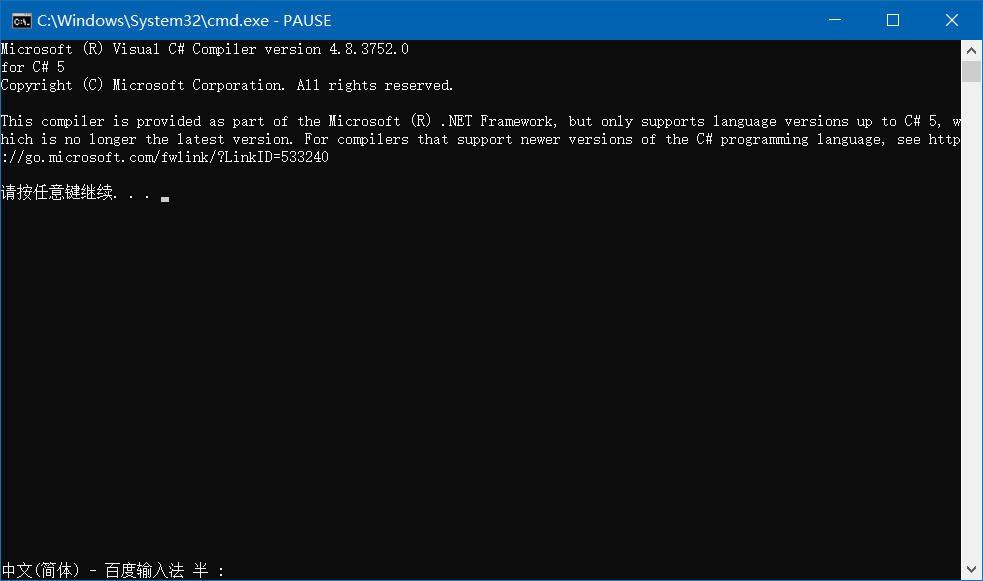Click the punctuation mode ： indicator
Viewport: 983px width, 581px height.
click(x=219, y=570)
